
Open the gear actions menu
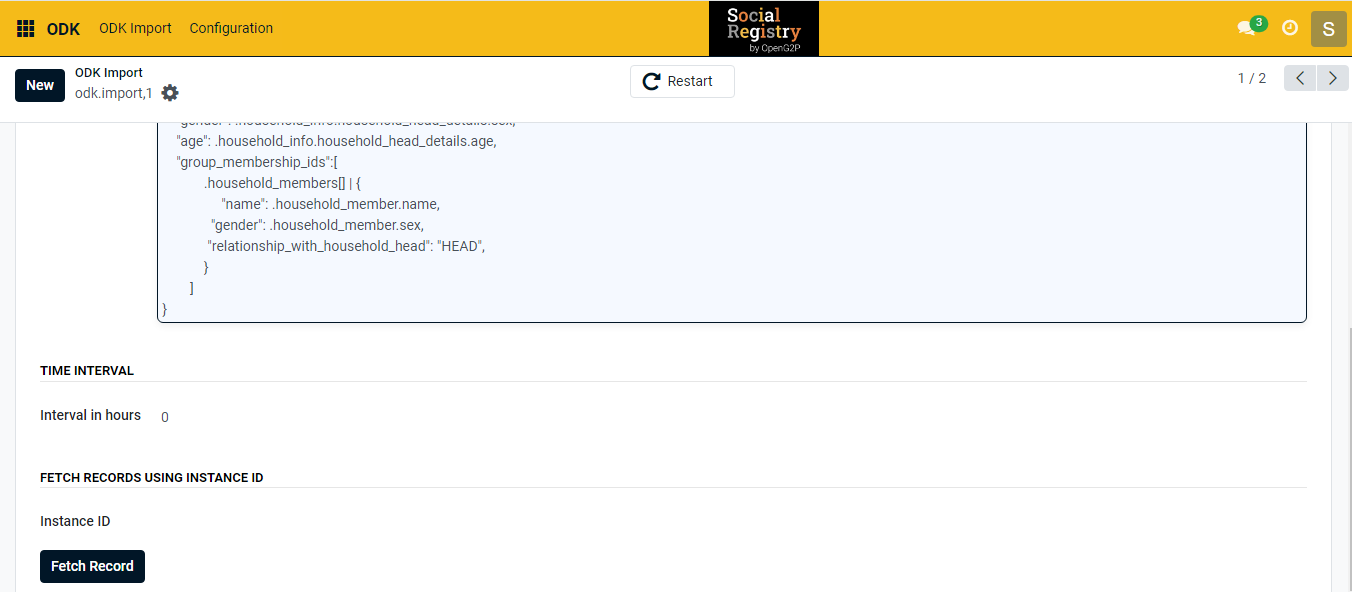[x=170, y=93]
